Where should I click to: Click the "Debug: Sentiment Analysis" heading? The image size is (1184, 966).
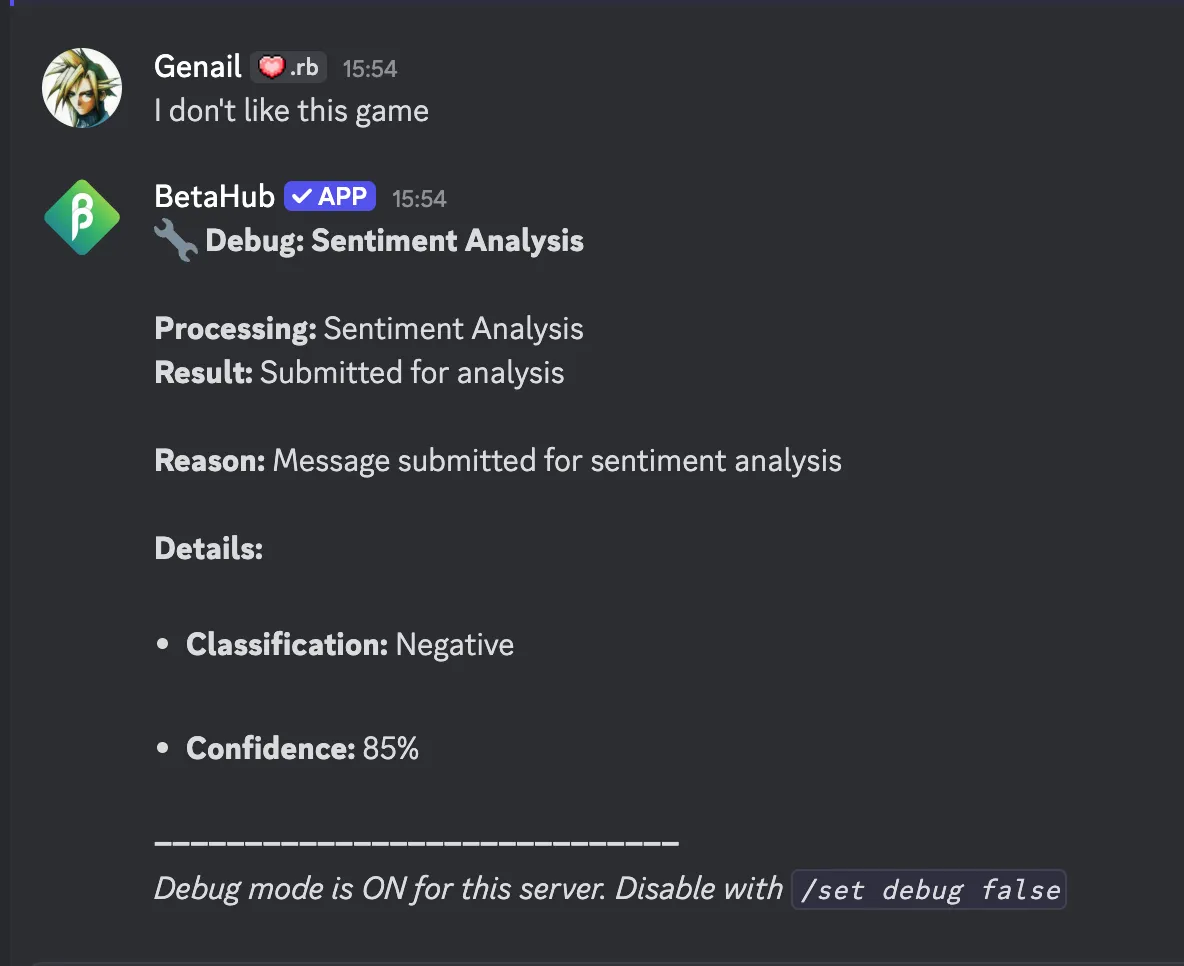point(395,241)
